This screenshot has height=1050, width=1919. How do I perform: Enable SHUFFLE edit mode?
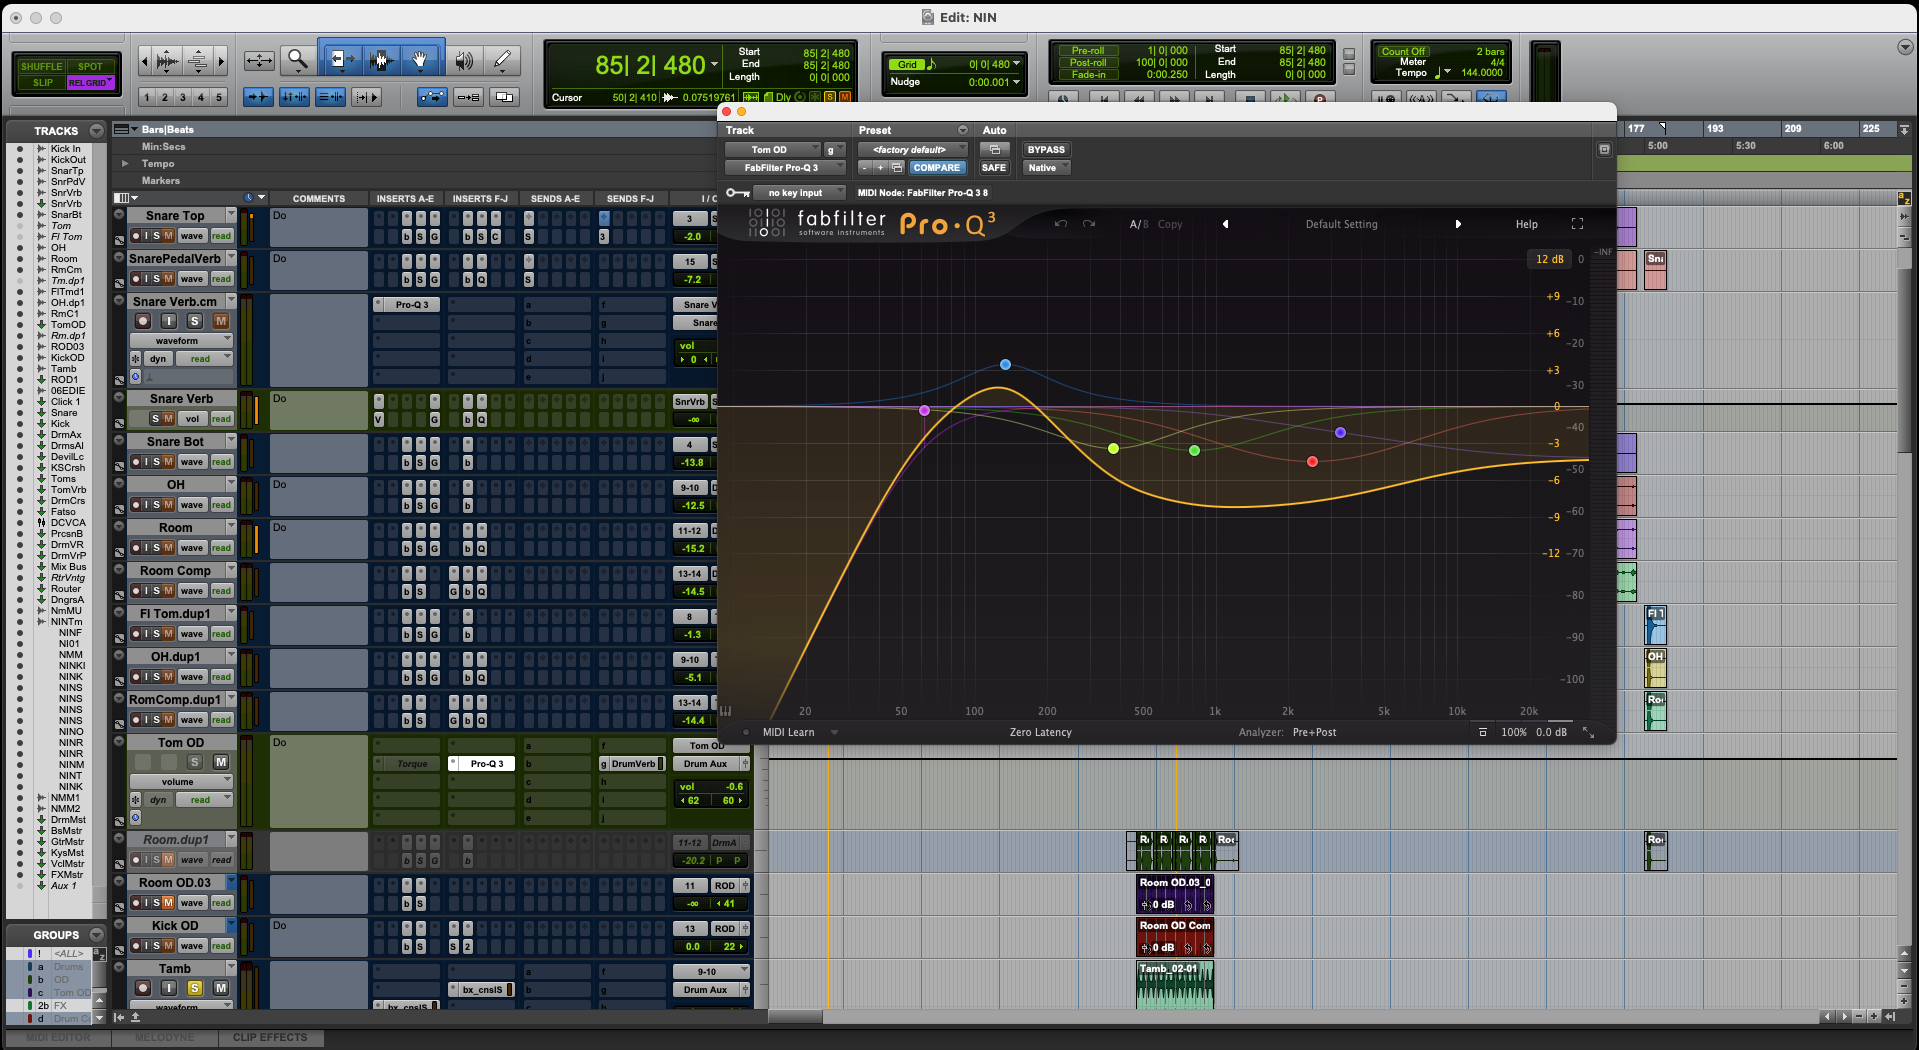[41, 66]
